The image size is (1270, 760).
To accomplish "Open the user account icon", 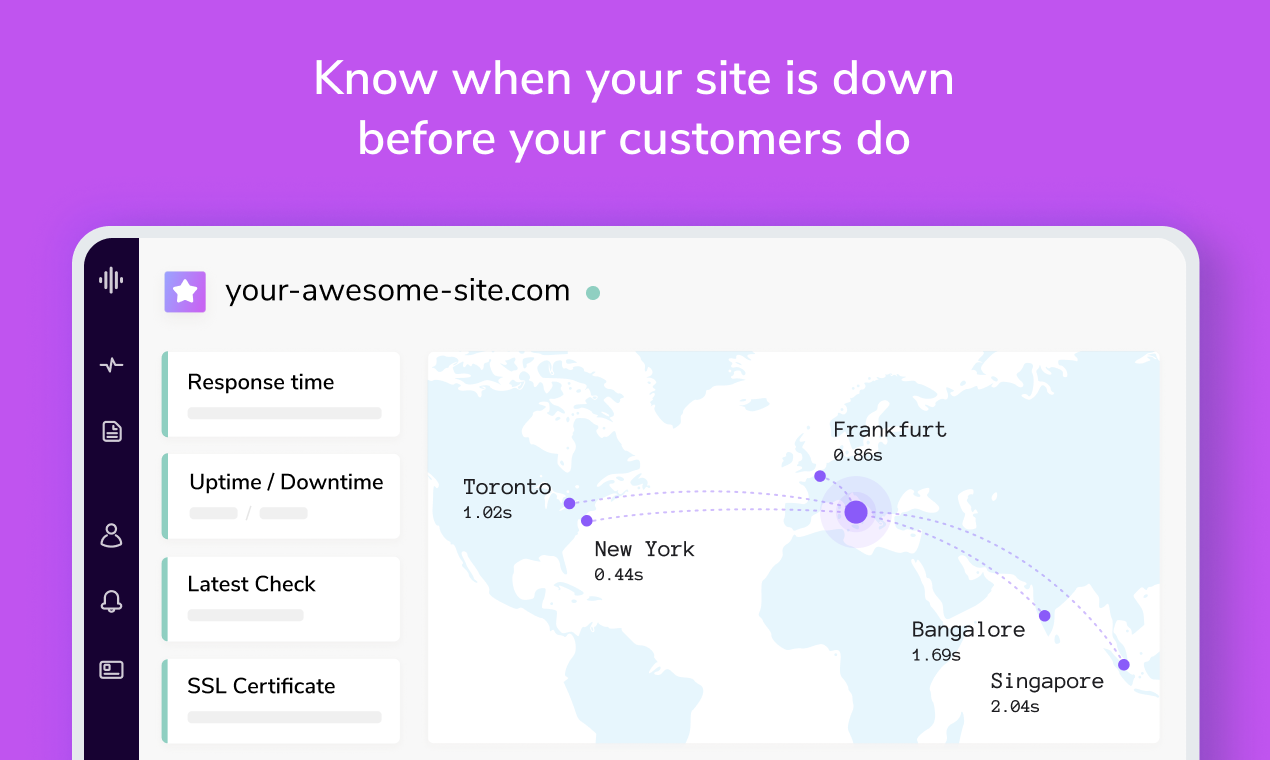I will (x=111, y=535).
